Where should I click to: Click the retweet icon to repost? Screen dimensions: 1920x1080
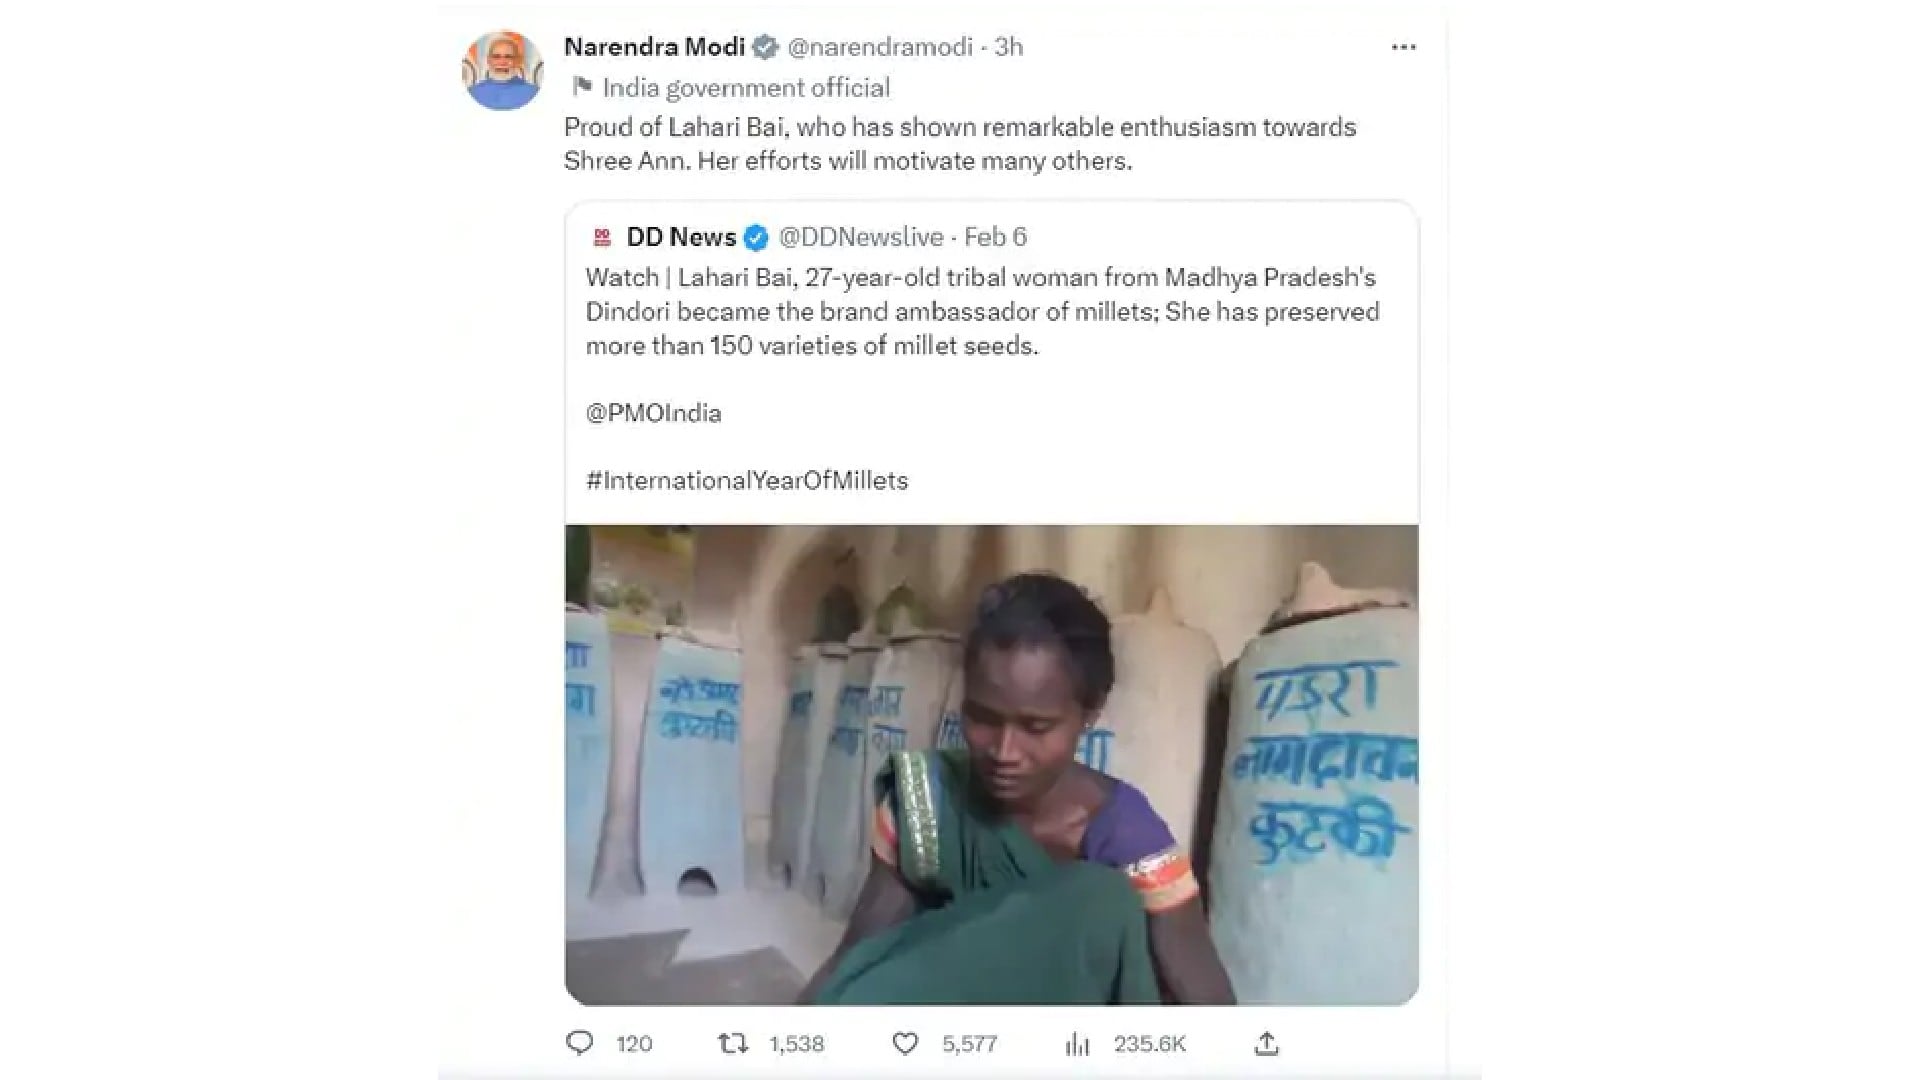coord(733,1043)
